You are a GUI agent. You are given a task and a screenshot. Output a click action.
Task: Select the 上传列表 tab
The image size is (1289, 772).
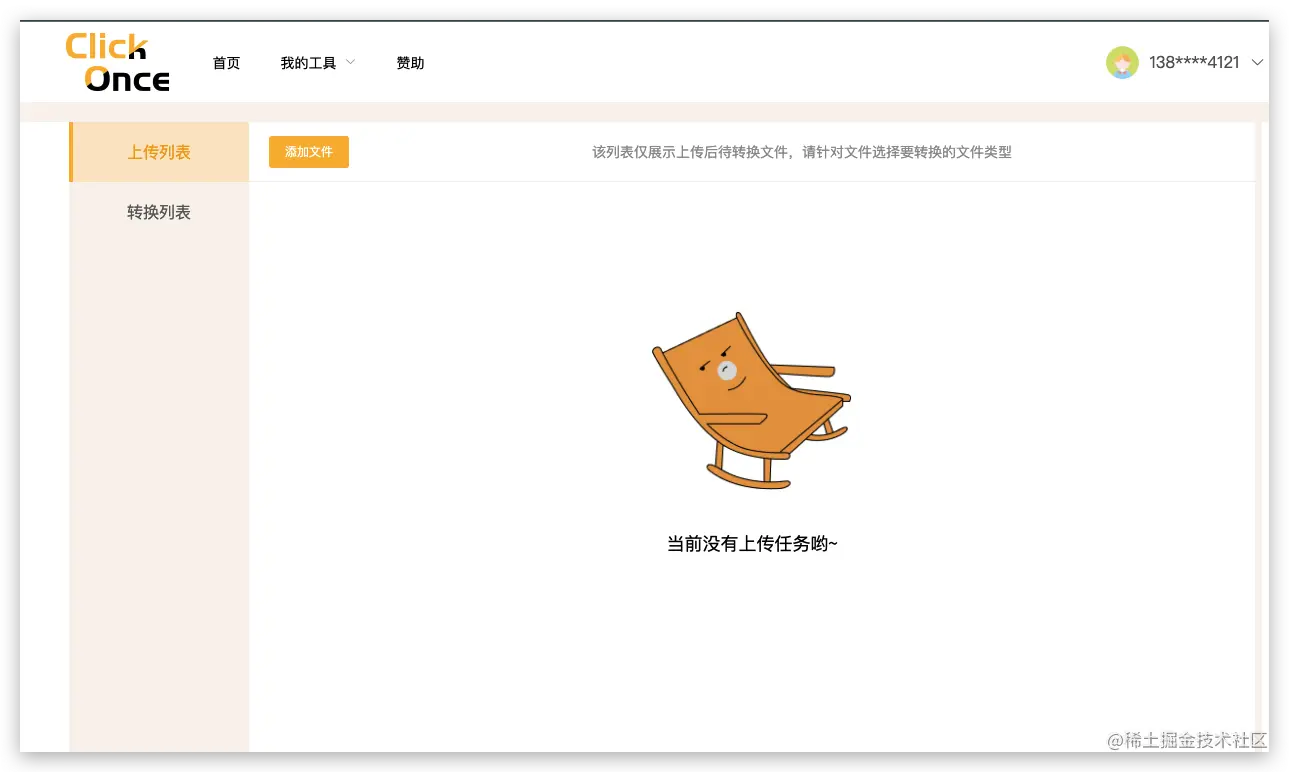(158, 151)
